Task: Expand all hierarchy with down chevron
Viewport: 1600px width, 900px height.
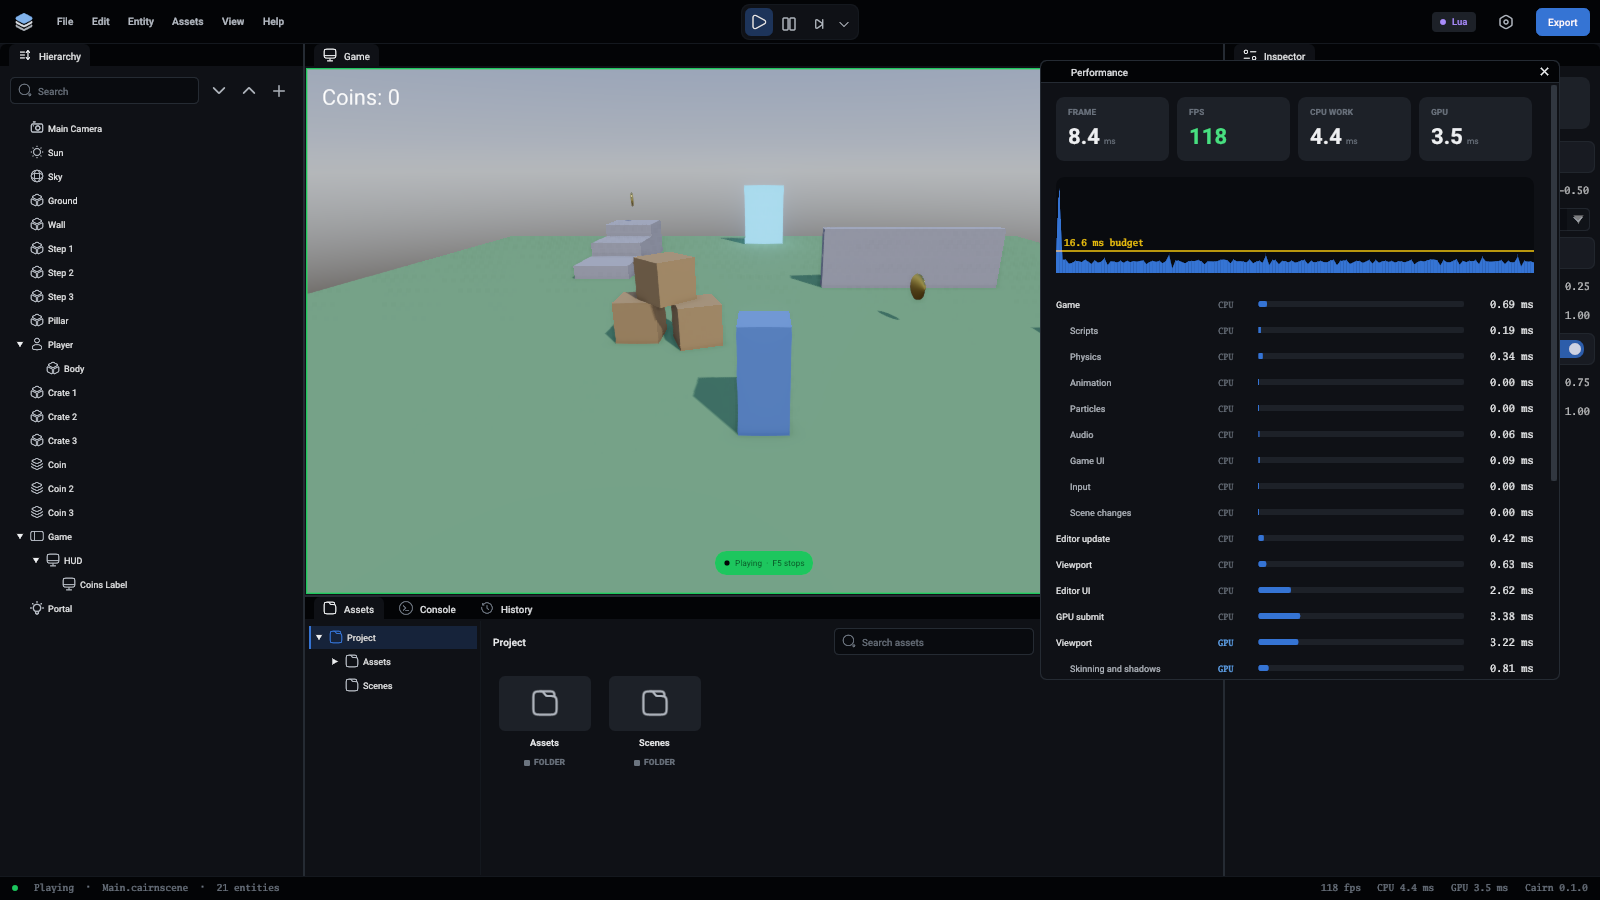Action: click(x=219, y=91)
